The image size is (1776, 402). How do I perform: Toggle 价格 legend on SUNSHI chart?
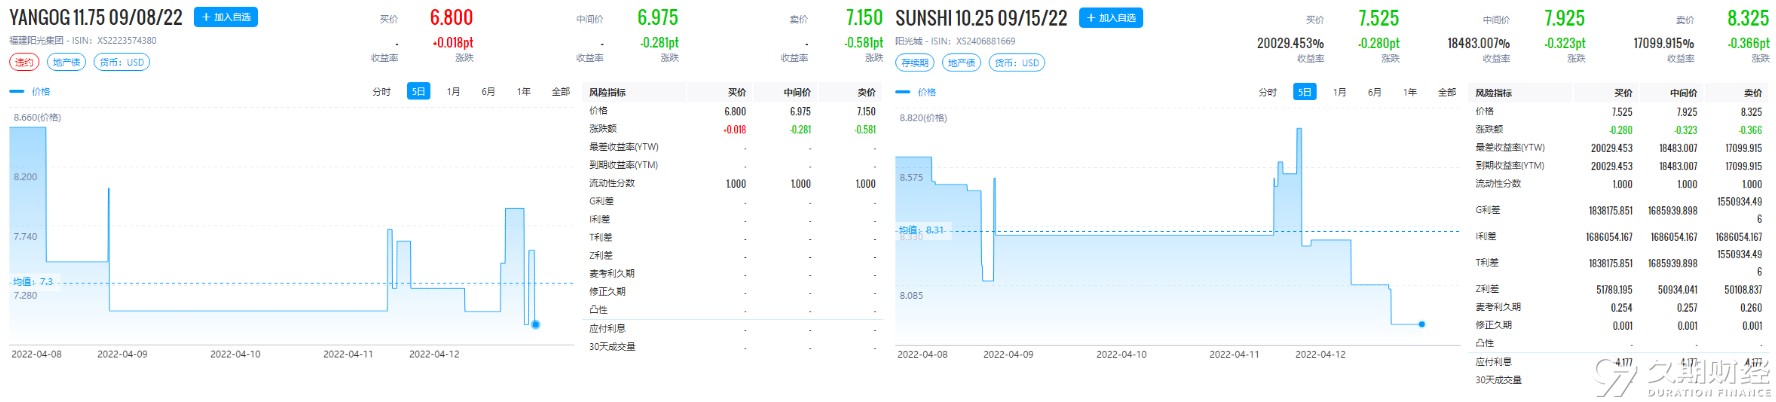[917, 92]
